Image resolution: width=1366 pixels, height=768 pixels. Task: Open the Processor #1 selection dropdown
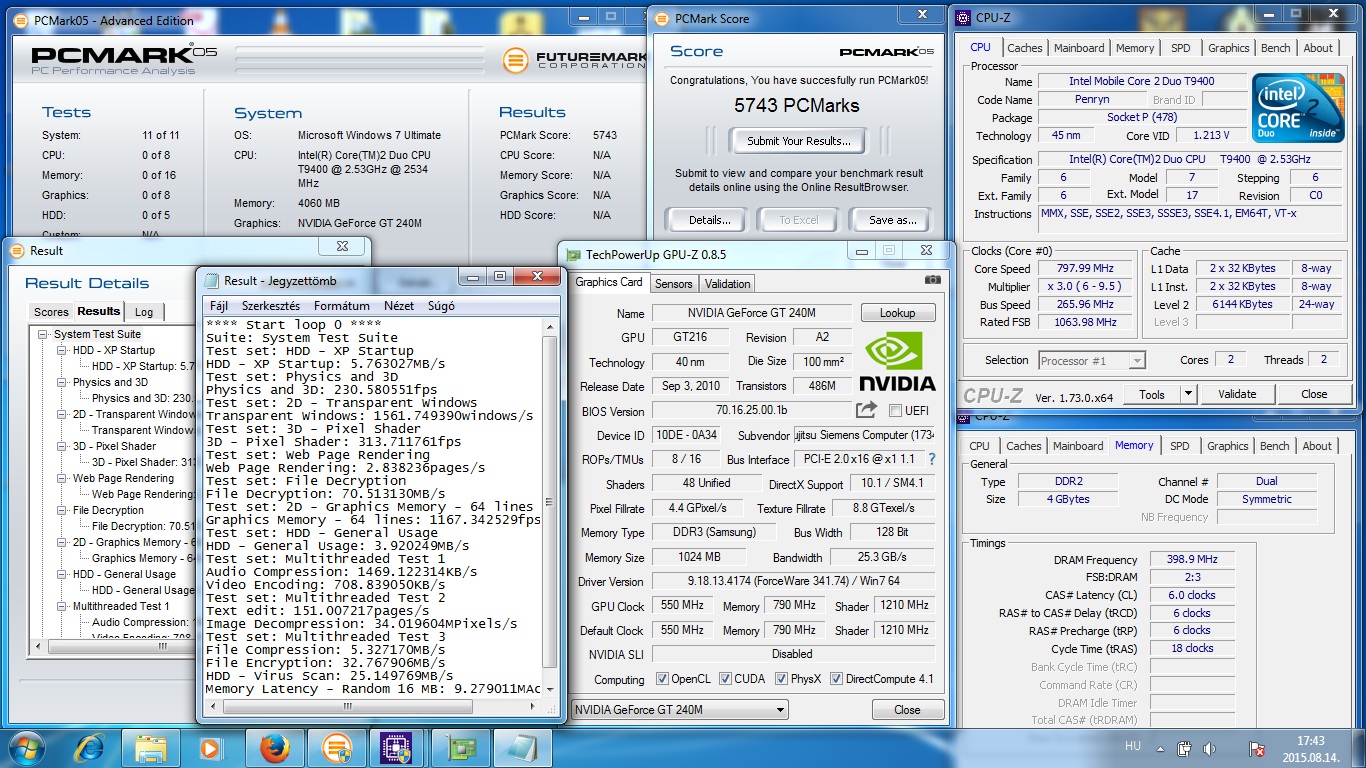point(1092,361)
